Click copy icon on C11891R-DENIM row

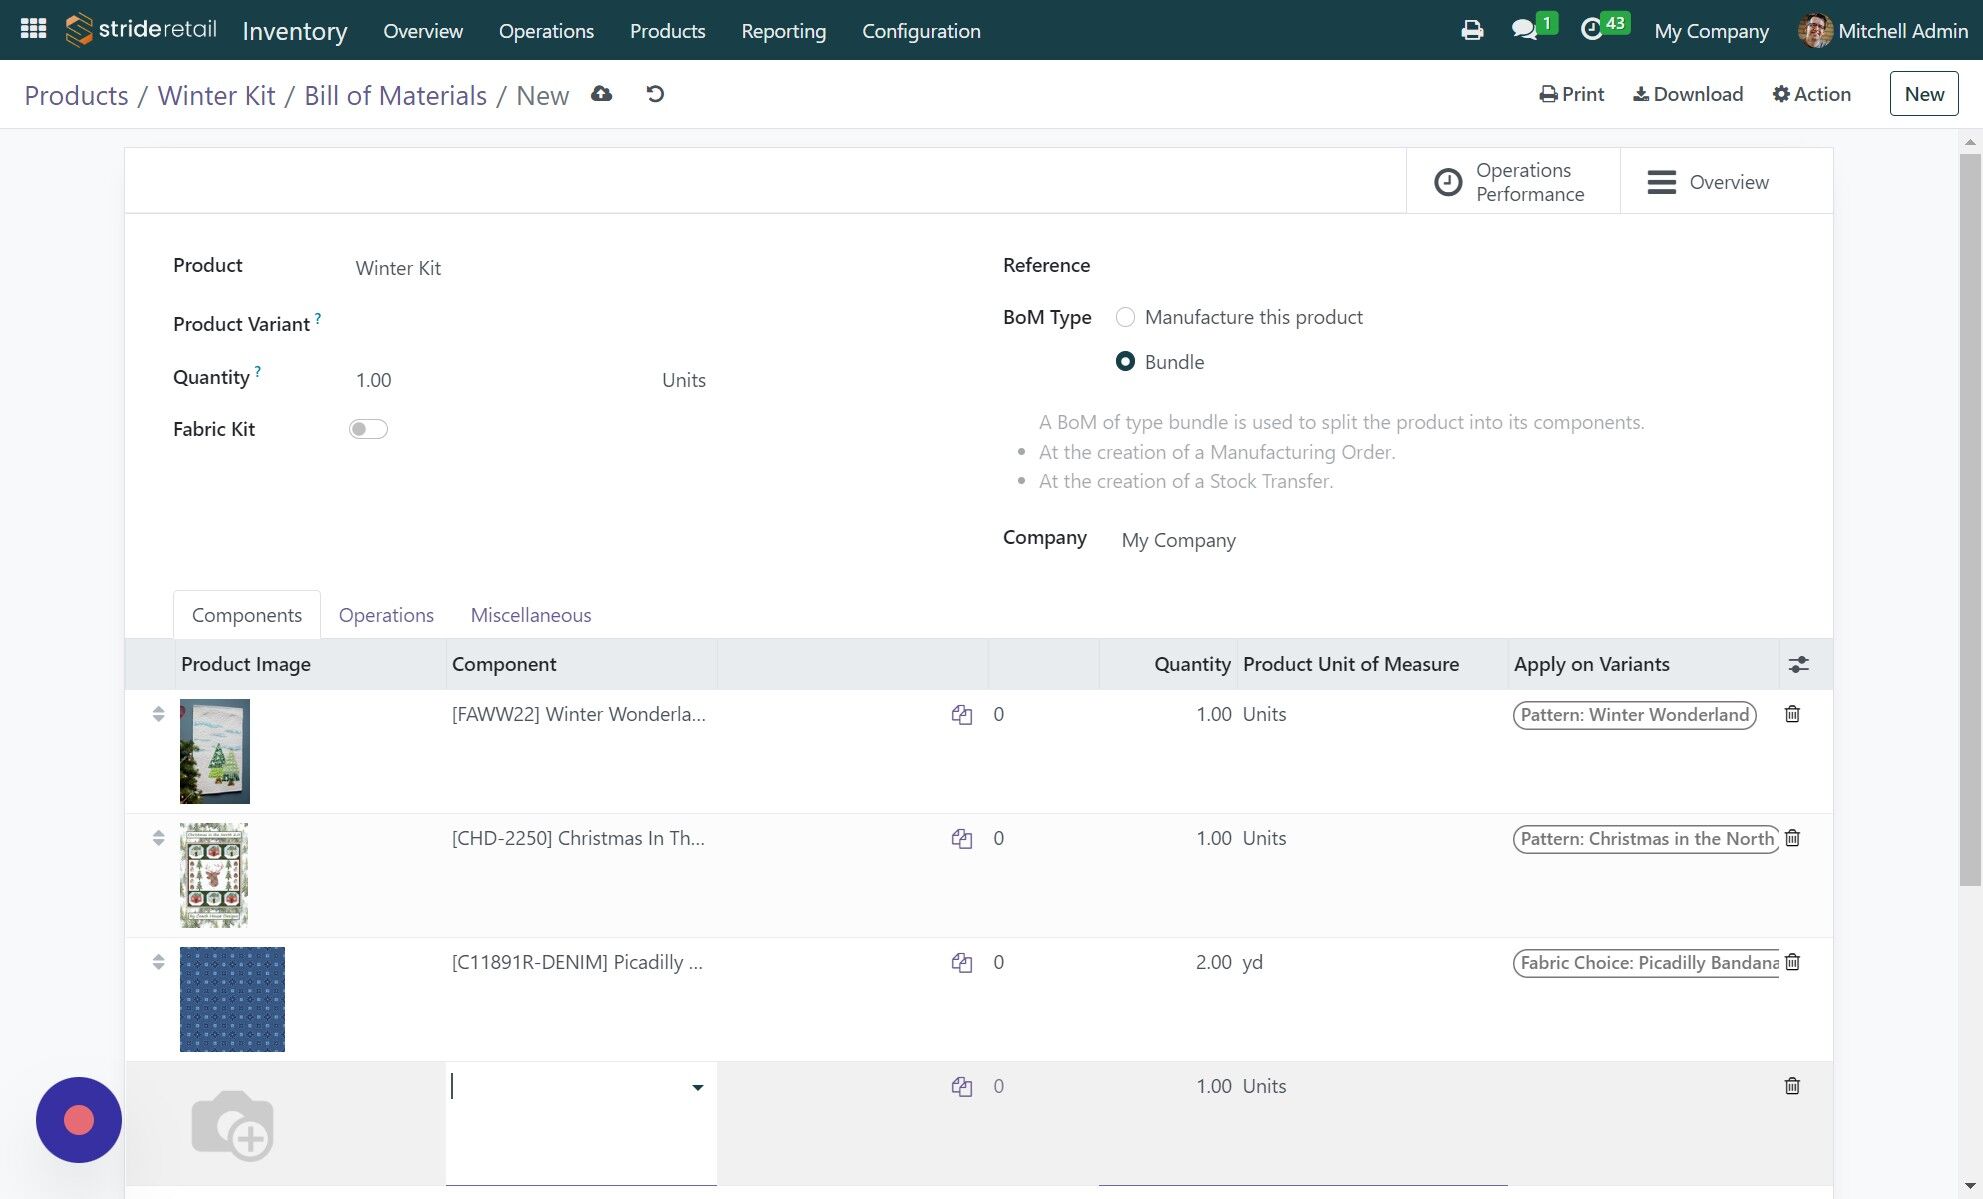(962, 962)
